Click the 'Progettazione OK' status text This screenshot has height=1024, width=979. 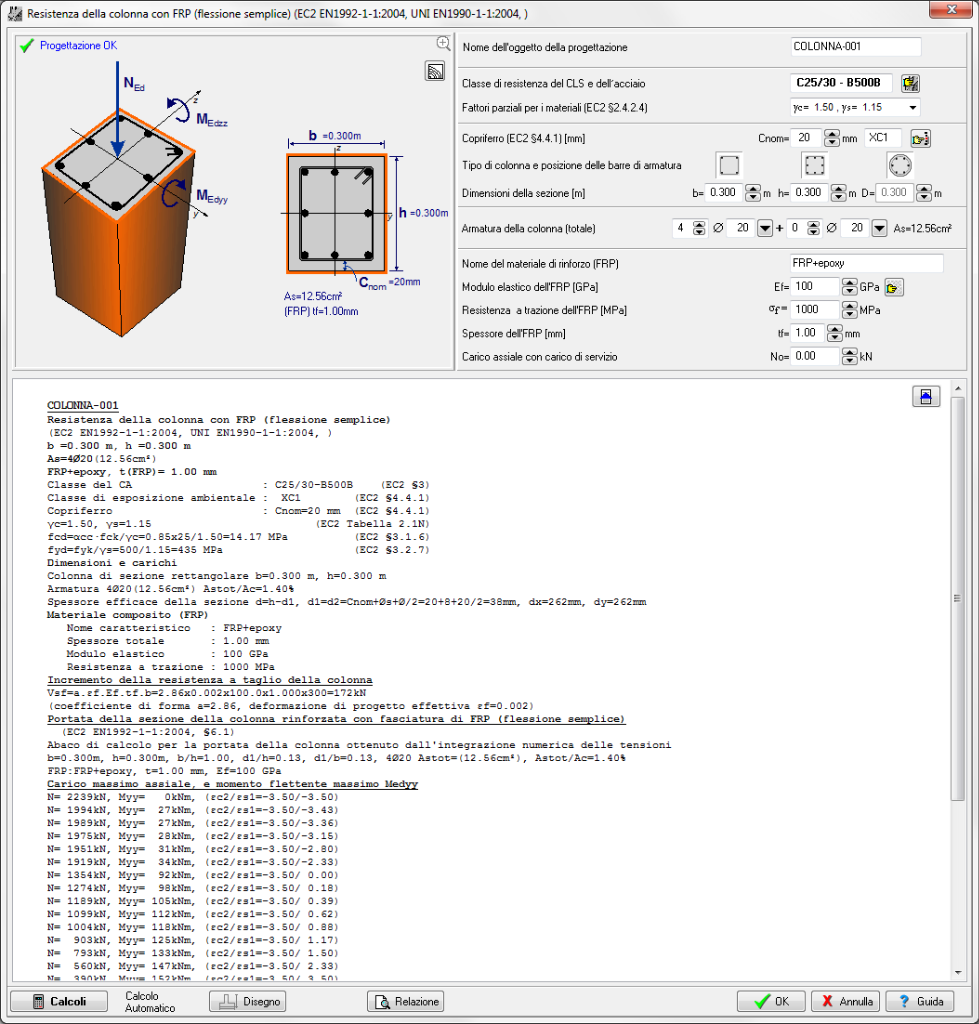coord(79,46)
